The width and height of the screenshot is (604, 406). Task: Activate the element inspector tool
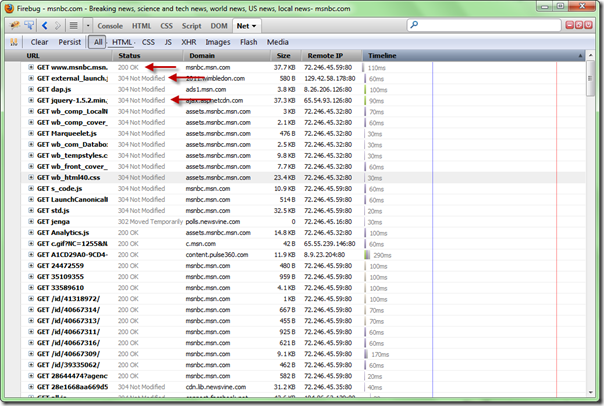(x=30, y=25)
